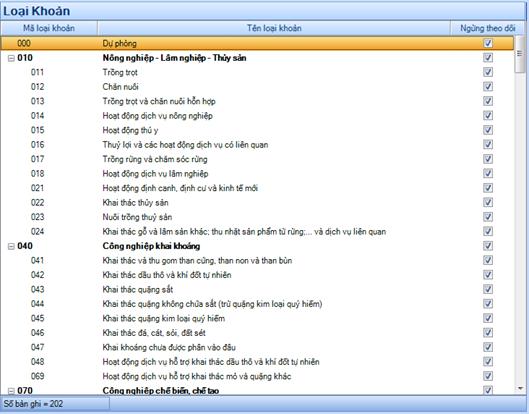Viewport: 529px width, 414px height.
Task: Click the scroll down arrow of the list
Action: (x=520, y=389)
